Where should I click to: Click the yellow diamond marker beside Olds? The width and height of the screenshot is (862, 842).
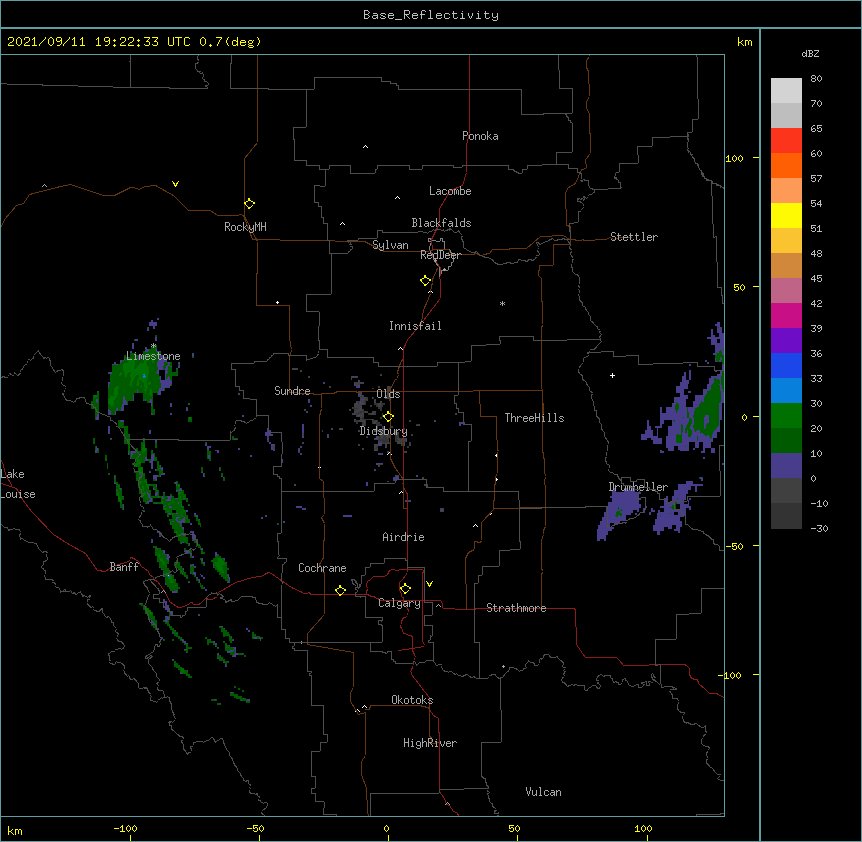coord(389,417)
